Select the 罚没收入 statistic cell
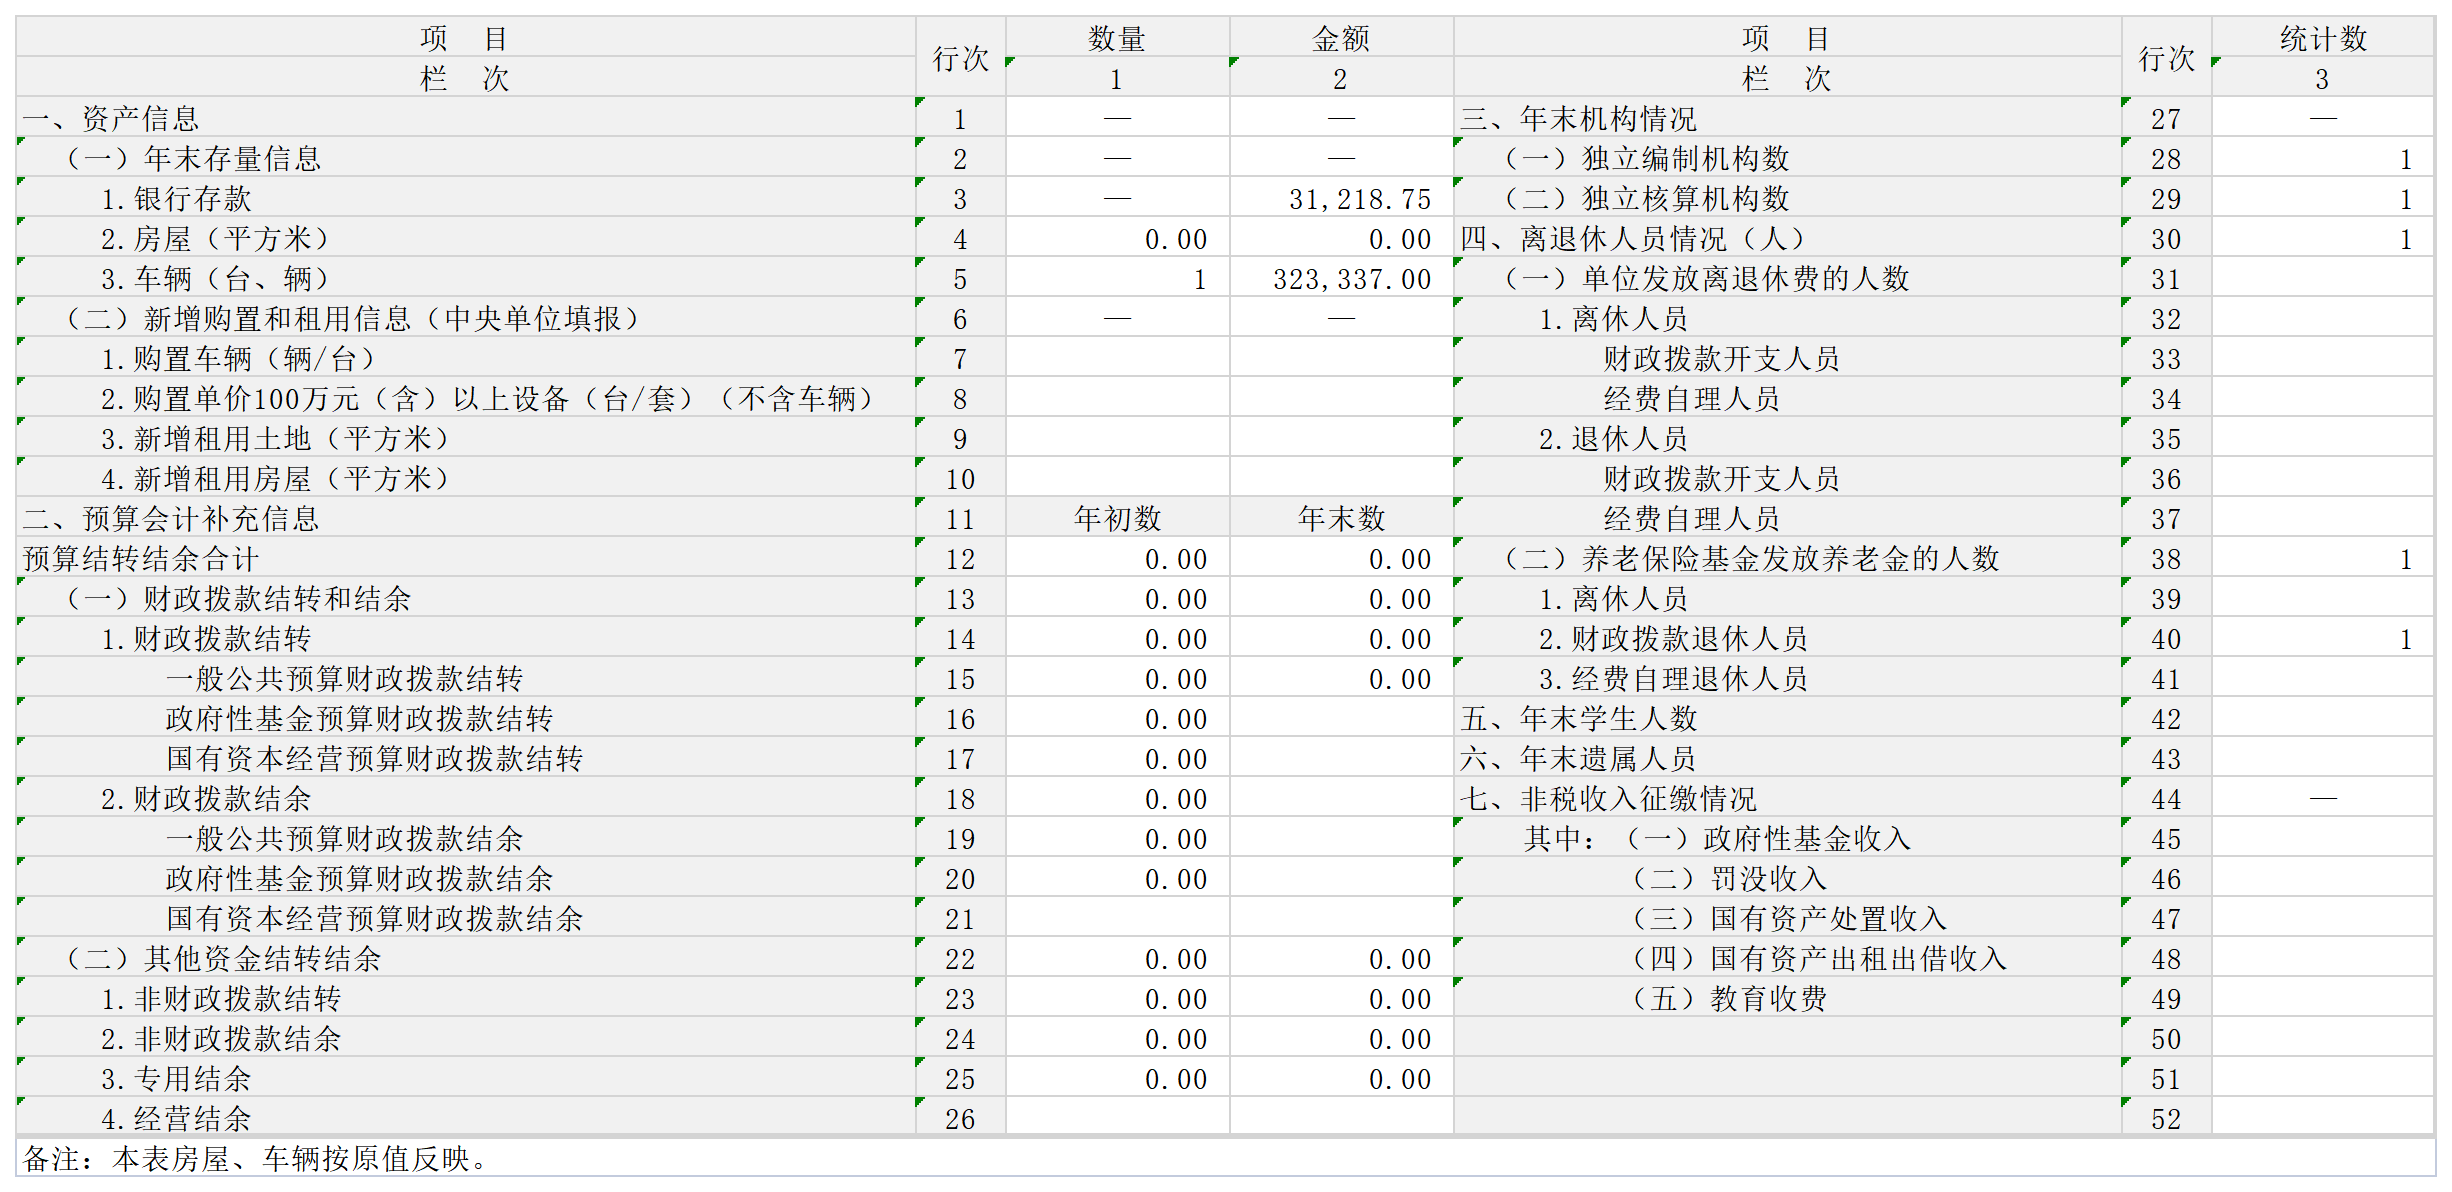2452x1192 pixels. tap(2322, 879)
